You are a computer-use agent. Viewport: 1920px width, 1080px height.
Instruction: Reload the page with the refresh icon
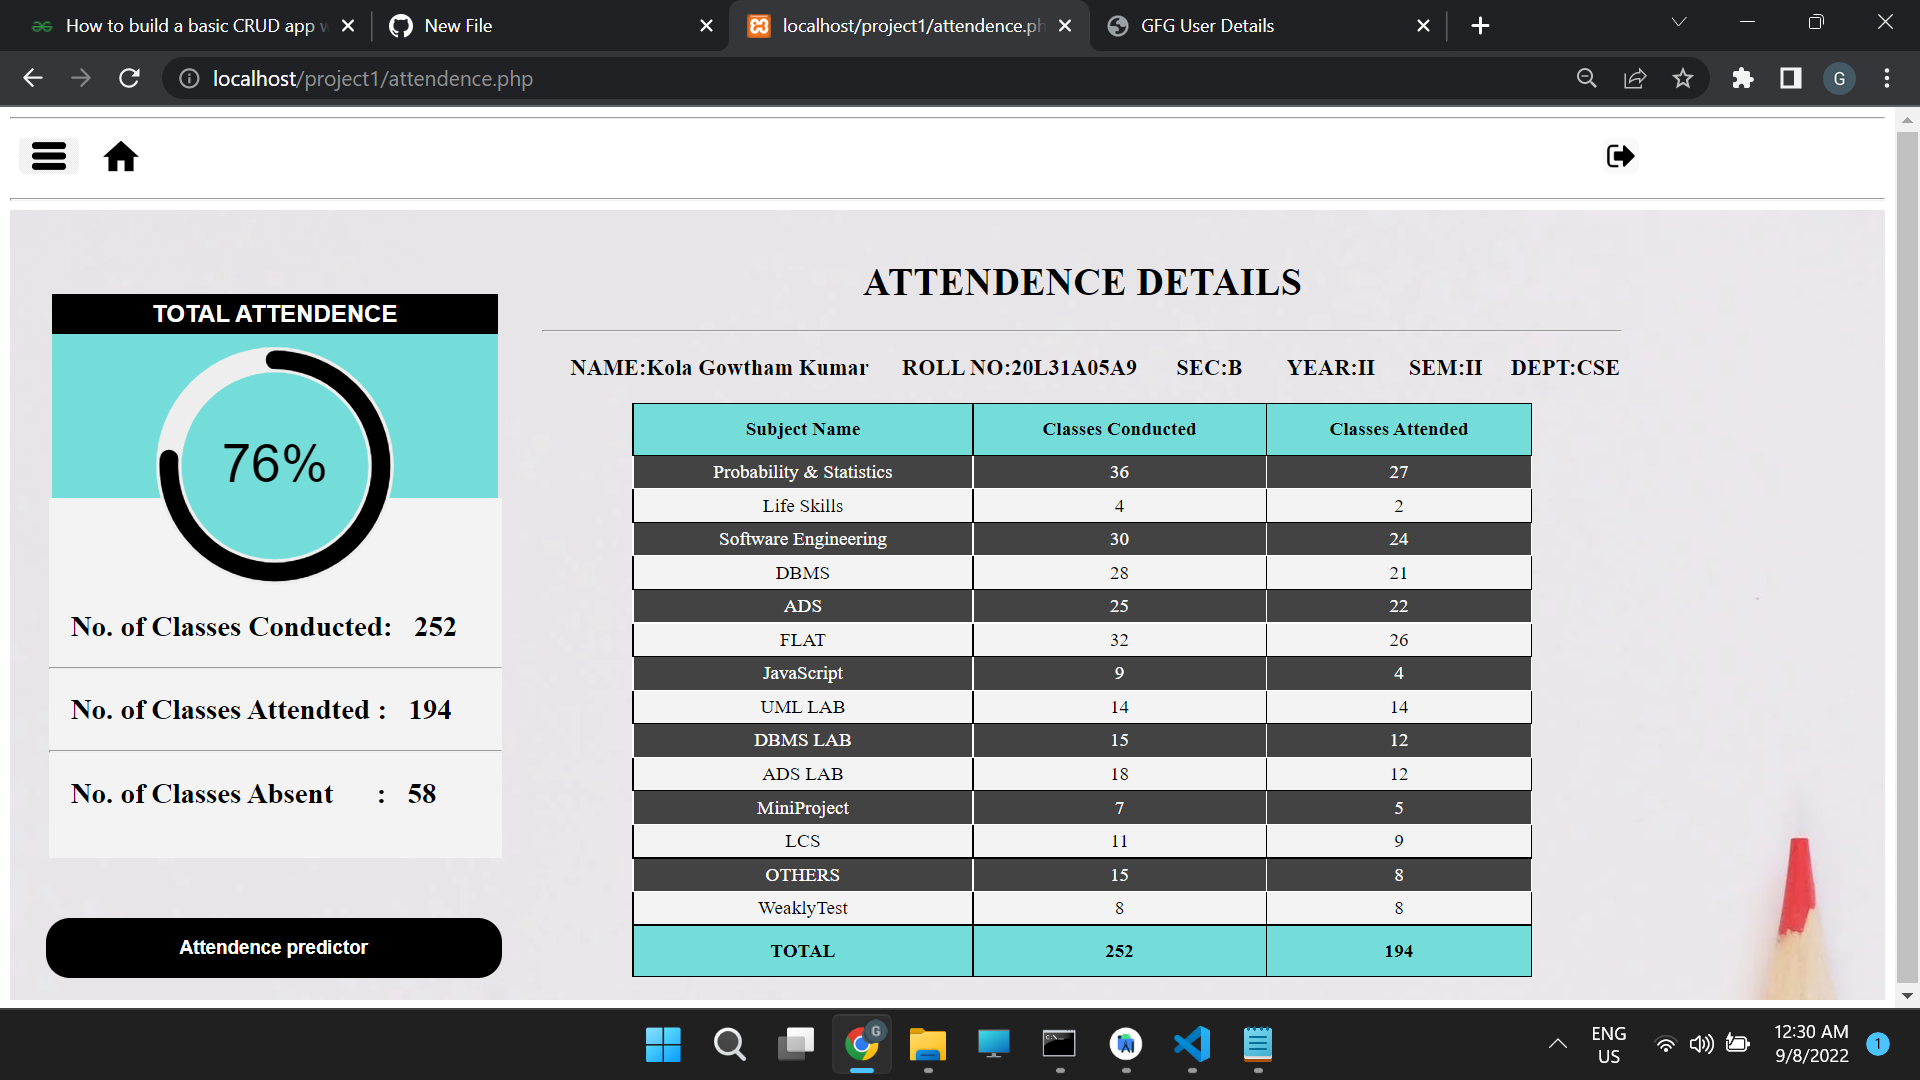(129, 78)
